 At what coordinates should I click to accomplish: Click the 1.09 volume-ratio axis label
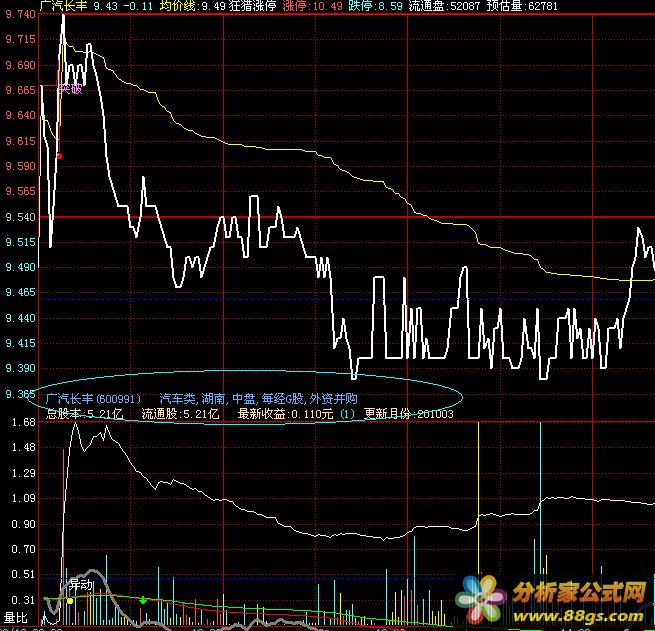click(x=24, y=498)
